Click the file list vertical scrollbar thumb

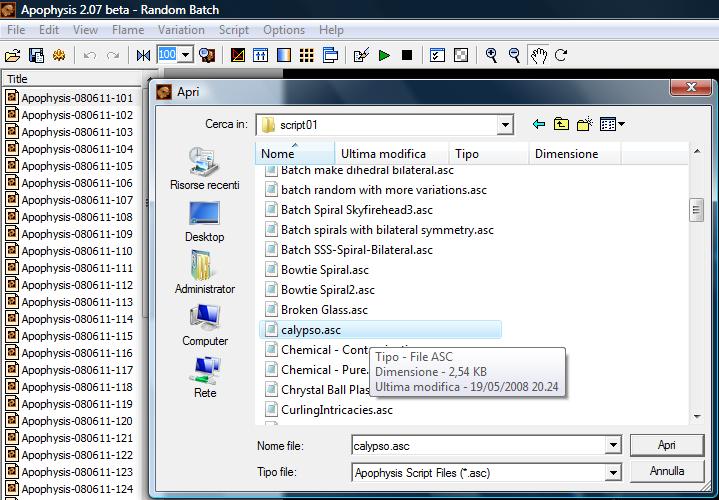[696, 210]
